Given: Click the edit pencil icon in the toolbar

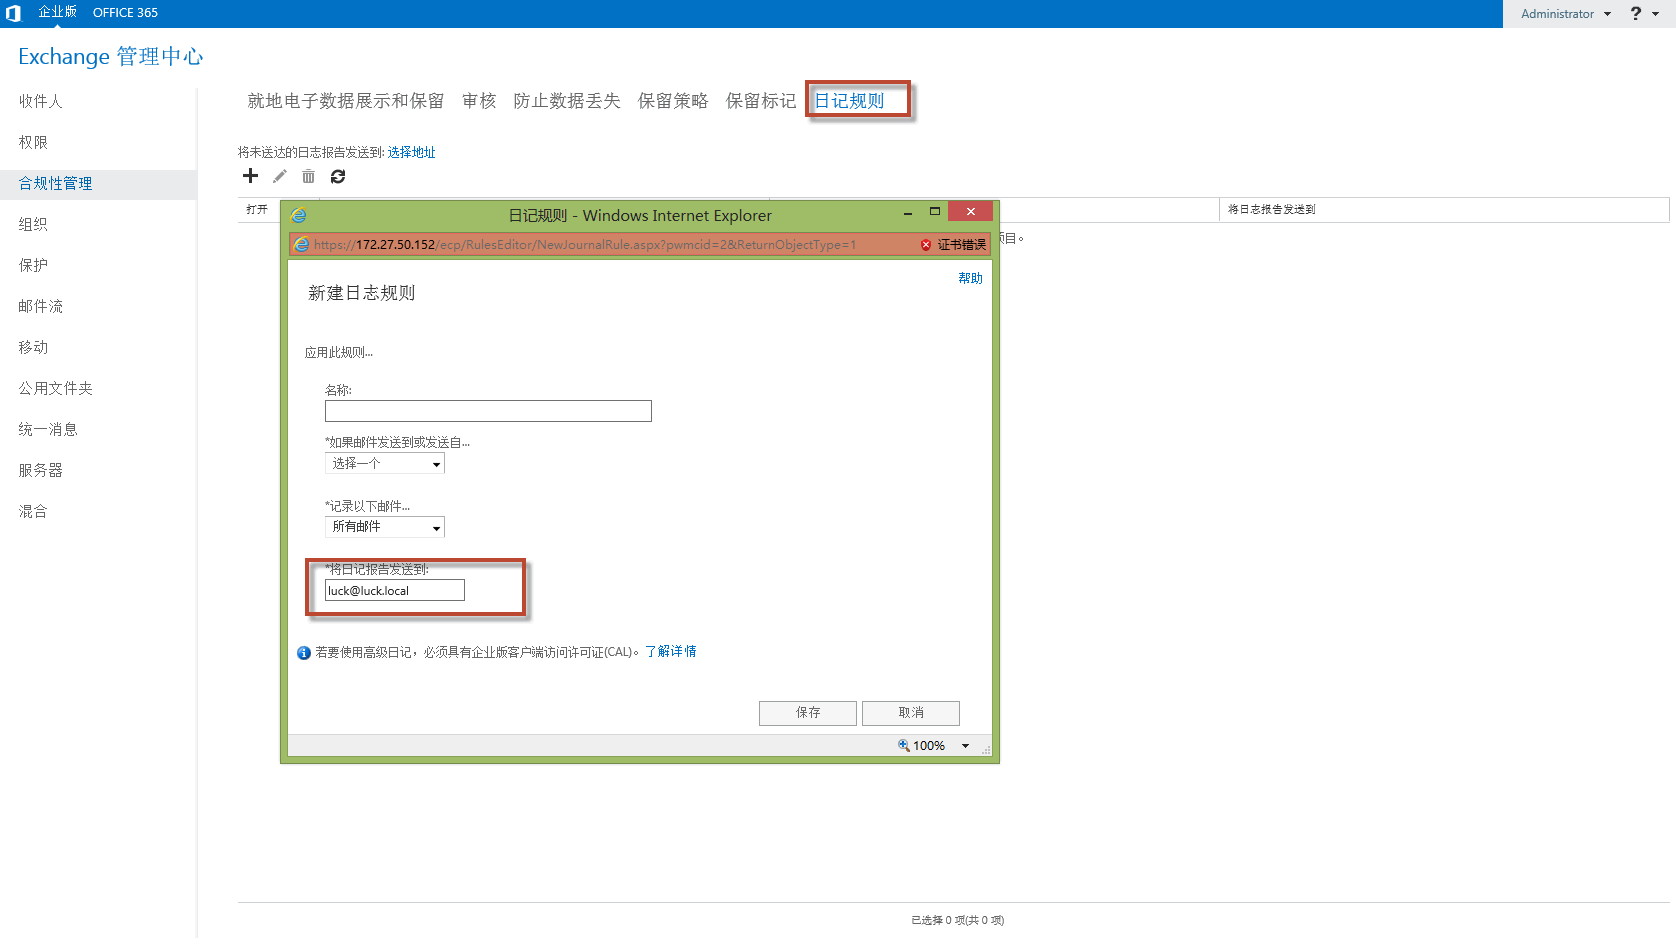Looking at the screenshot, I should coord(280,176).
